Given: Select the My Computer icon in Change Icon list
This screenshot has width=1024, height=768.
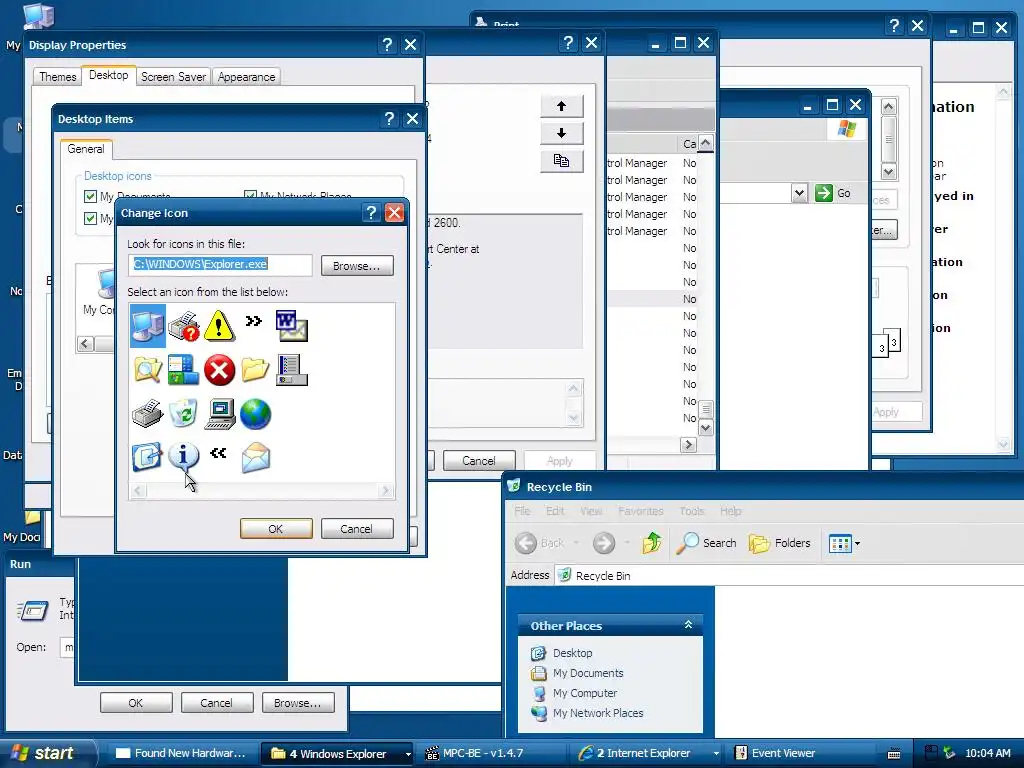Looking at the screenshot, I should click(148, 326).
